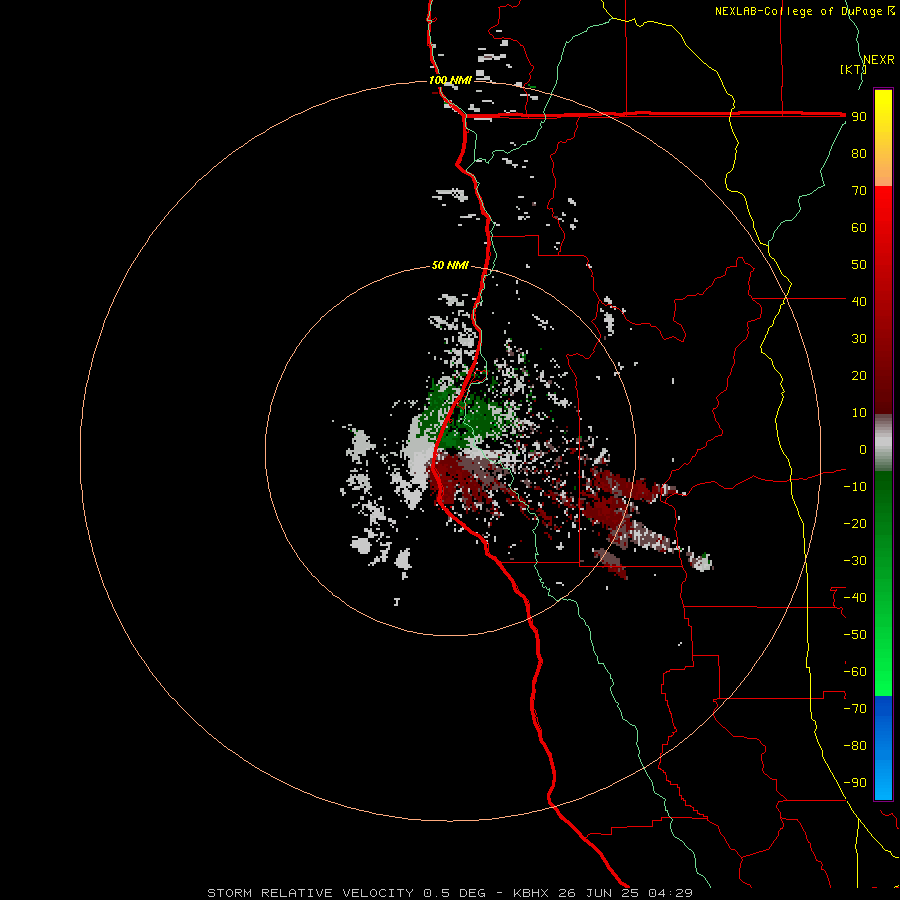The image size is (900, 900).
Task: Click the 30 value on the velocity scale
Action: (859, 339)
